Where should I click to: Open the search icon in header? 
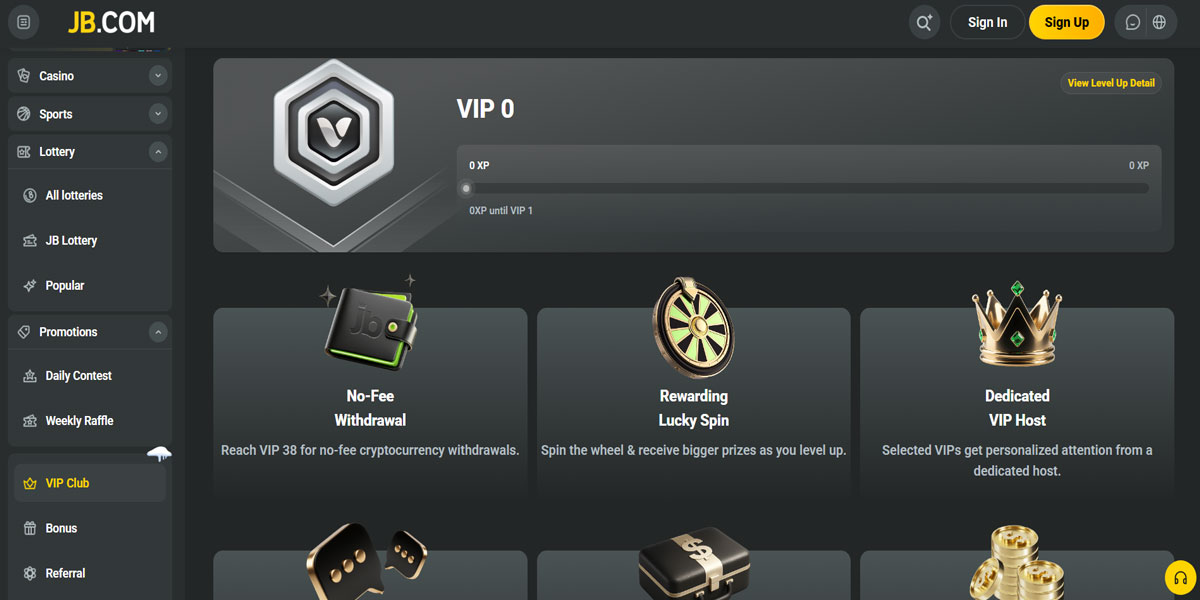point(924,23)
